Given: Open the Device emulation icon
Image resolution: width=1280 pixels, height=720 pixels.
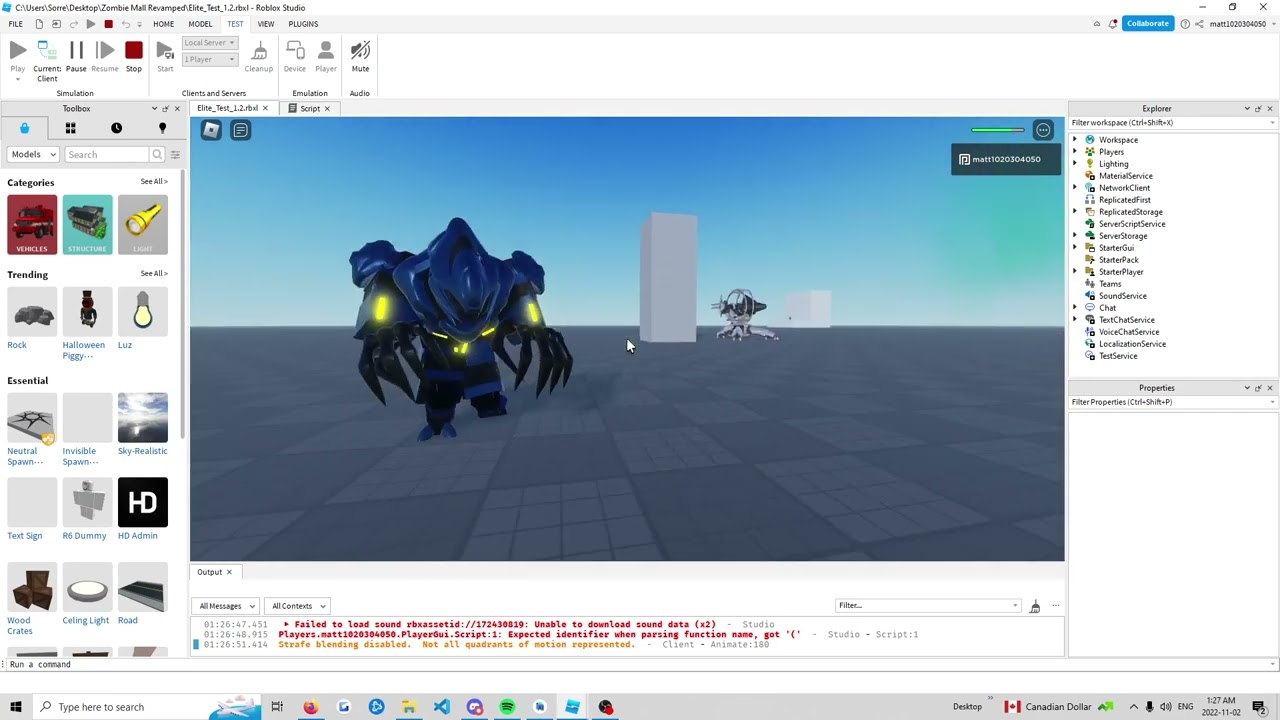Looking at the screenshot, I should pyautogui.click(x=295, y=50).
